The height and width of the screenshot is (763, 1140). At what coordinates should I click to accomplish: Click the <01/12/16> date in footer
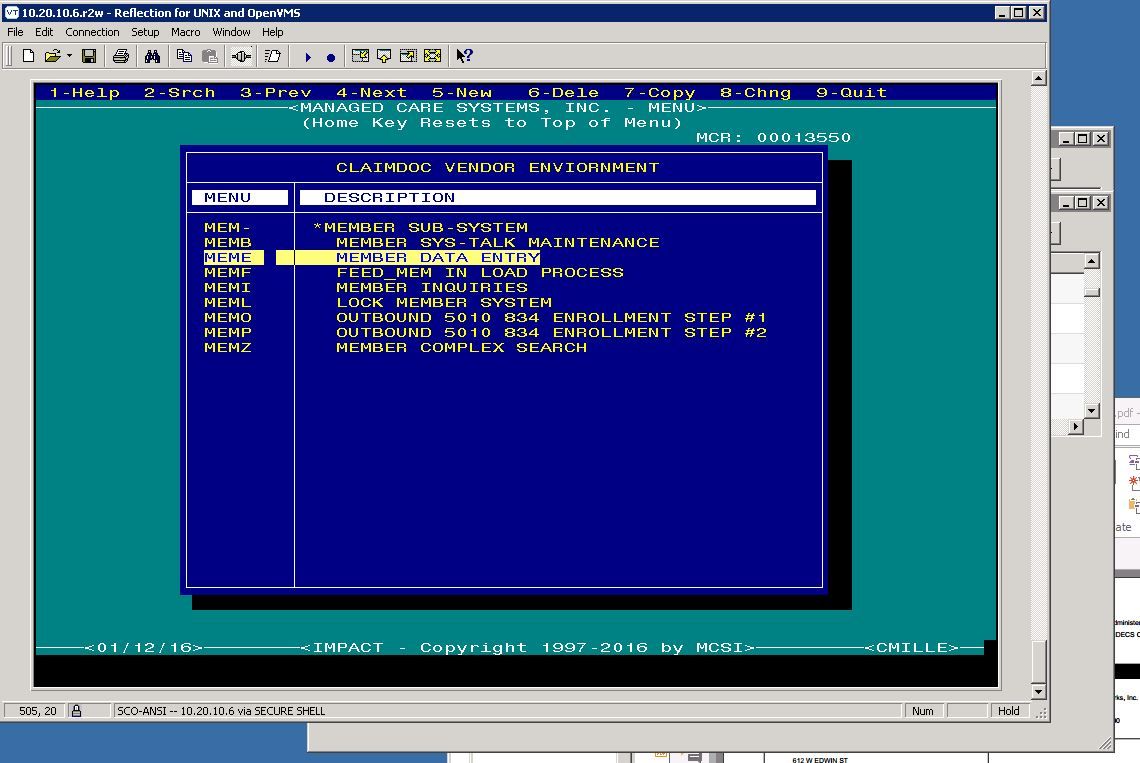pos(143,647)
